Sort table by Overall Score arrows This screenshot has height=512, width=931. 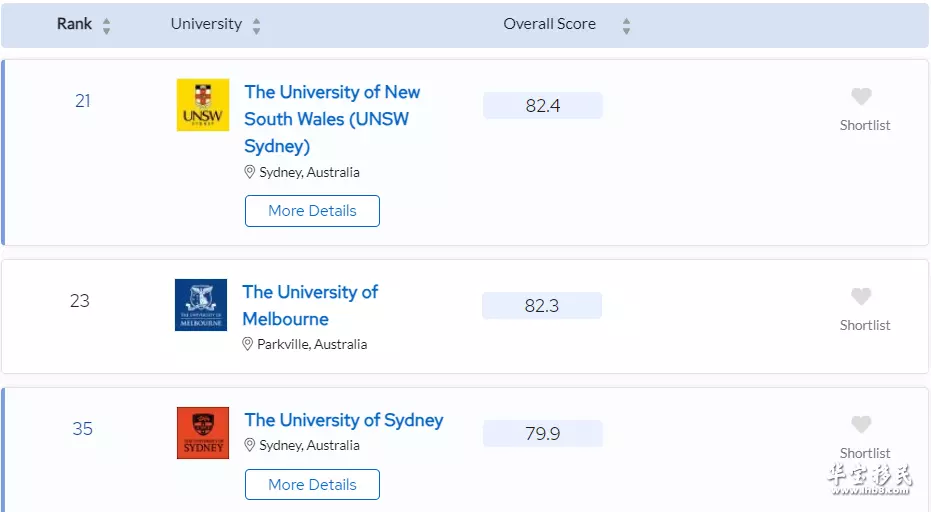626,26
